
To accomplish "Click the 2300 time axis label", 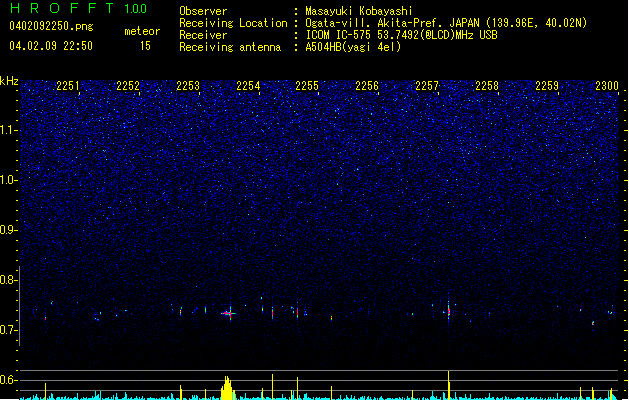I will [x=607, y=86].
